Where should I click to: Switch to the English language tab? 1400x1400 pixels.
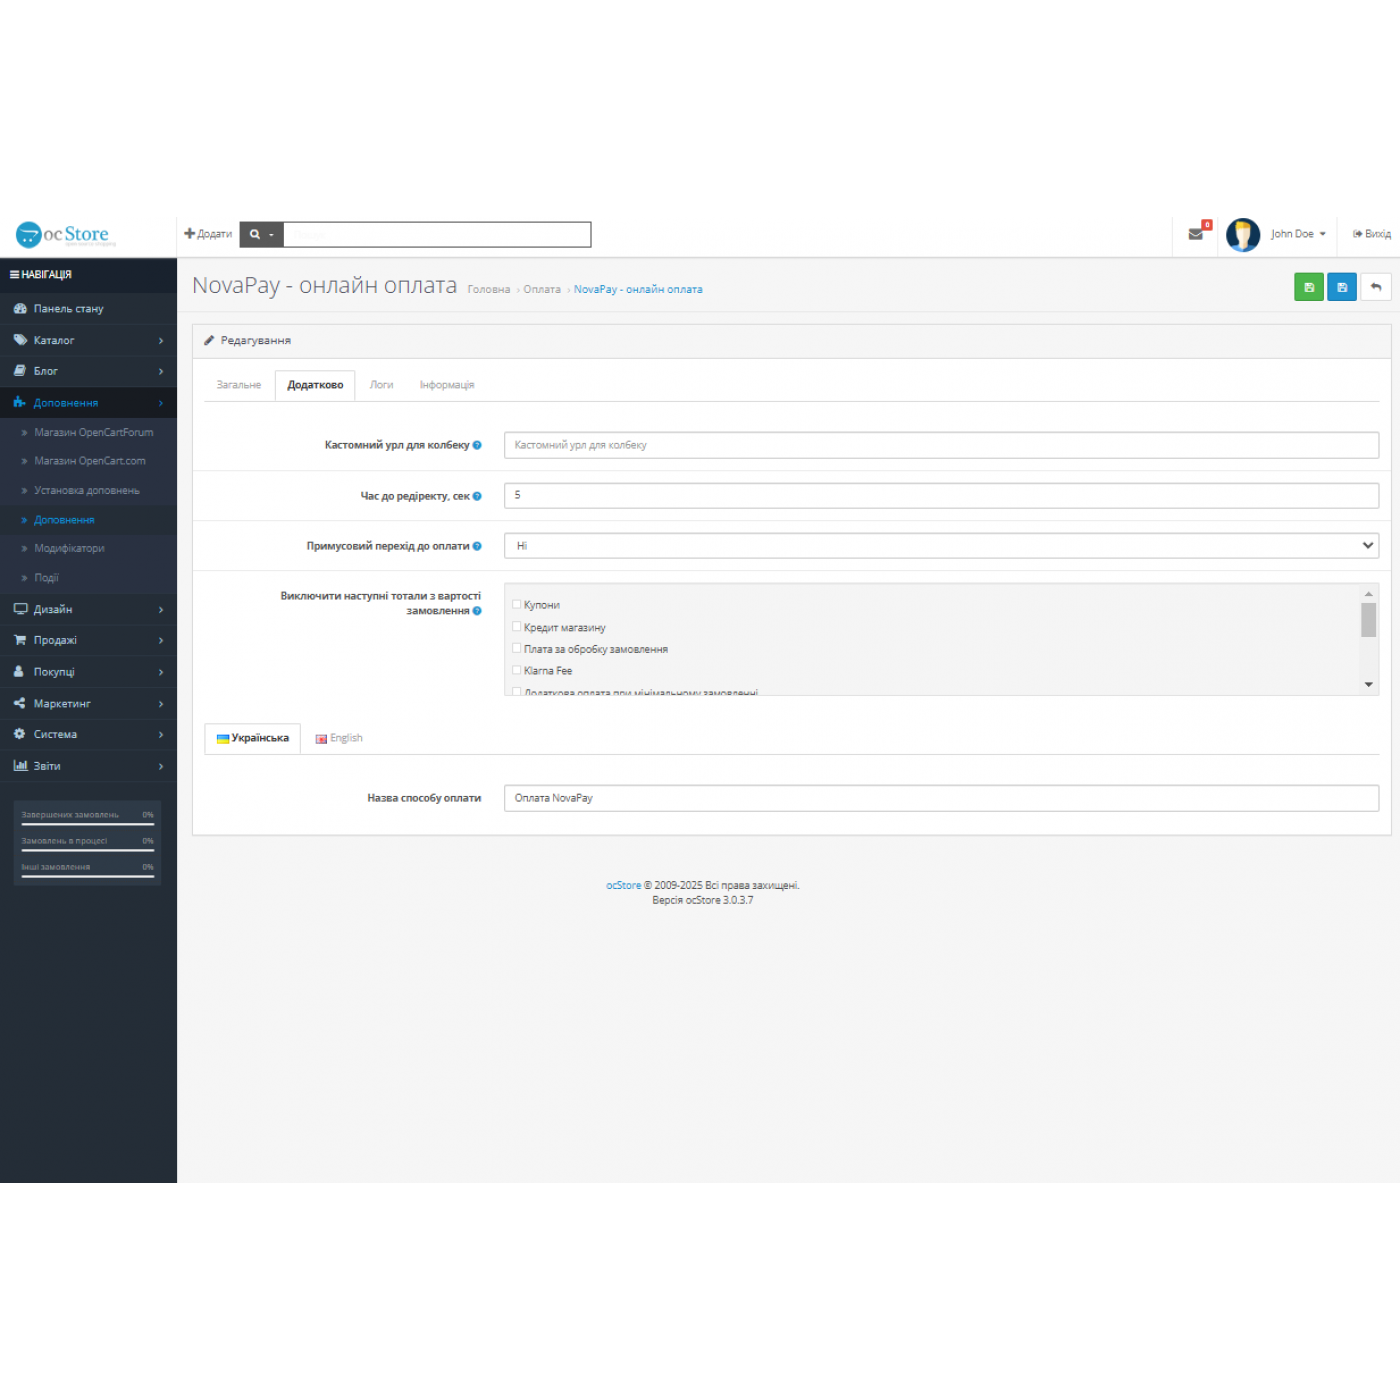tap(339, 738)
